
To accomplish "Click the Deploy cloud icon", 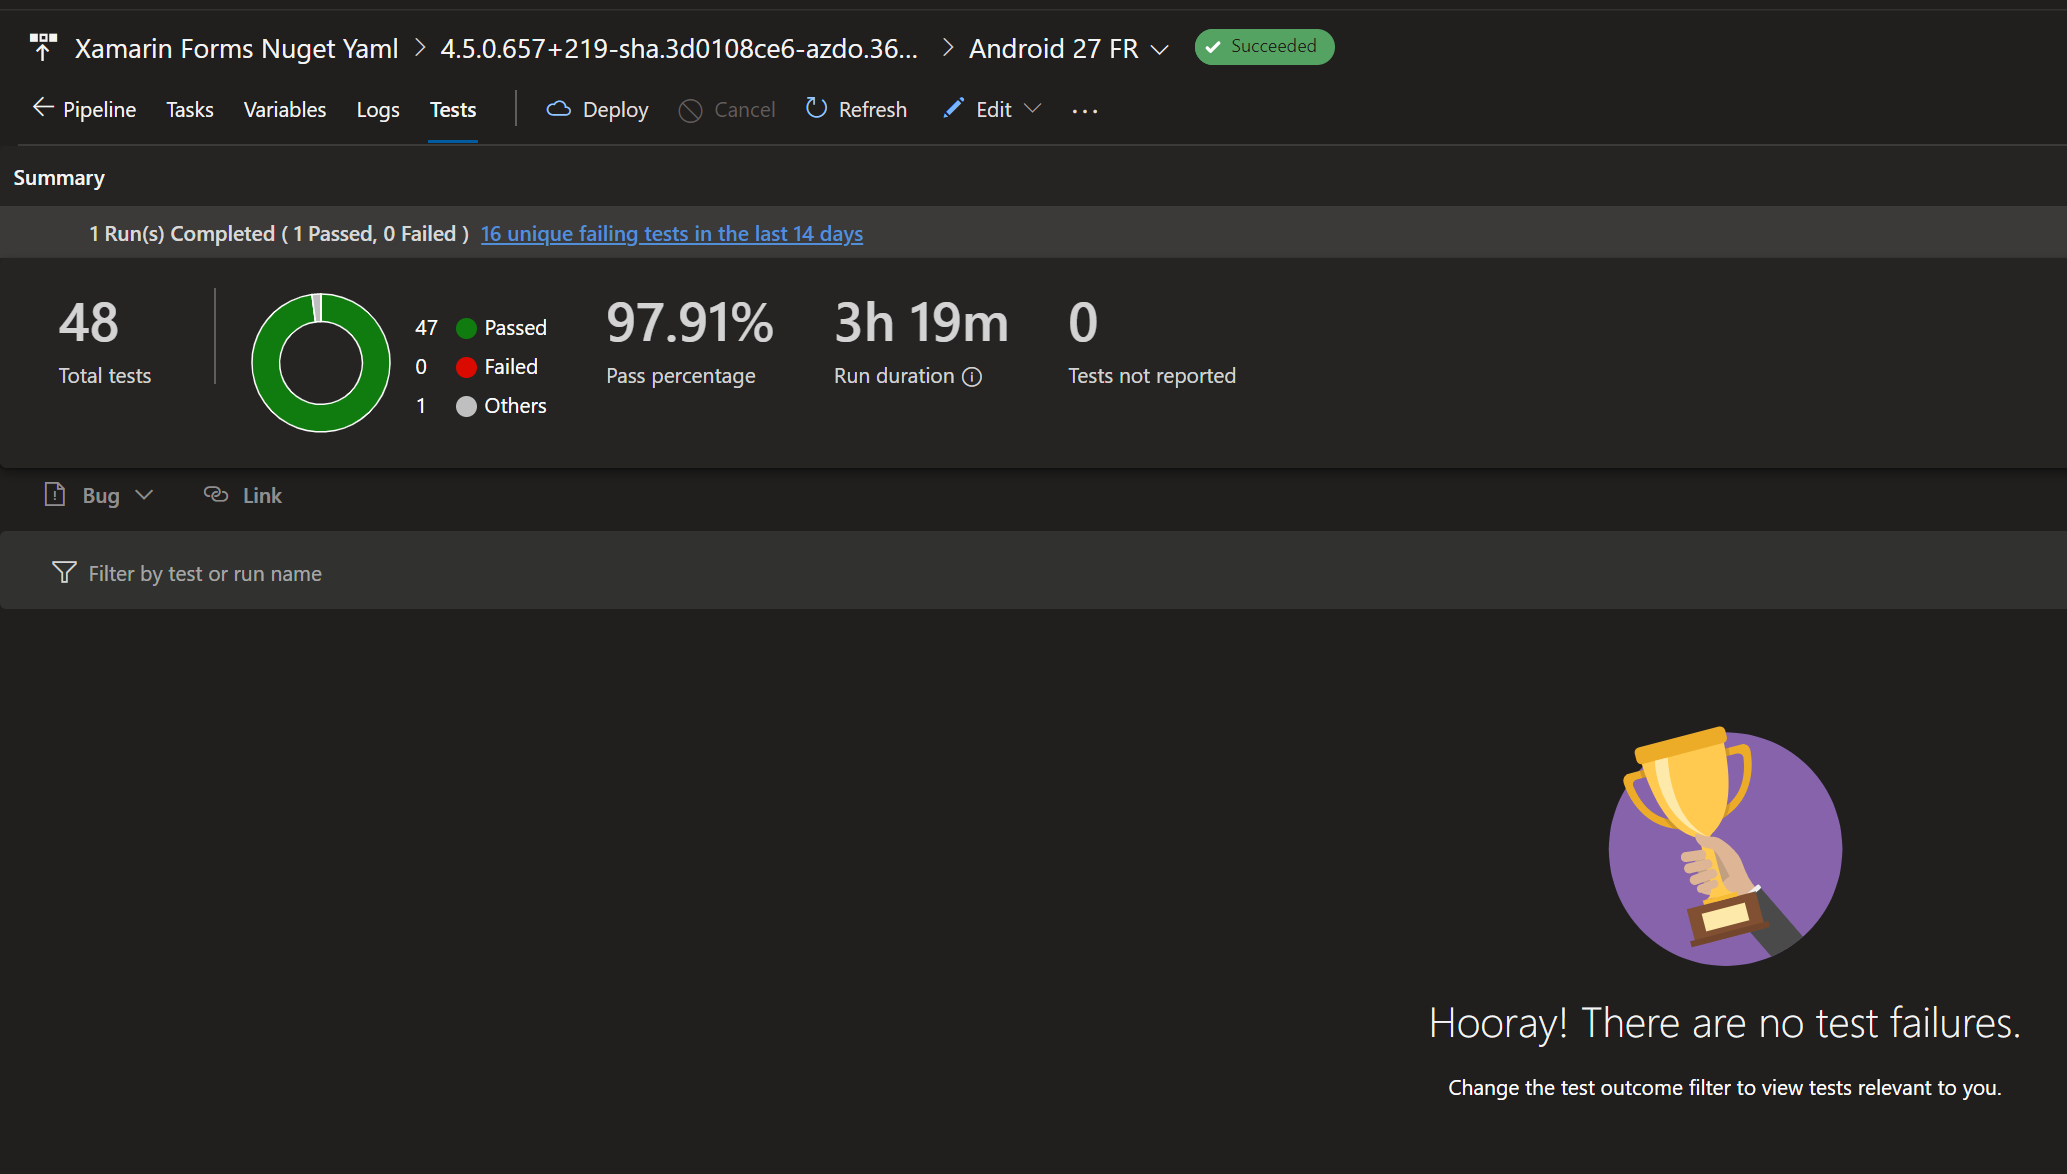I will [558, 109].
